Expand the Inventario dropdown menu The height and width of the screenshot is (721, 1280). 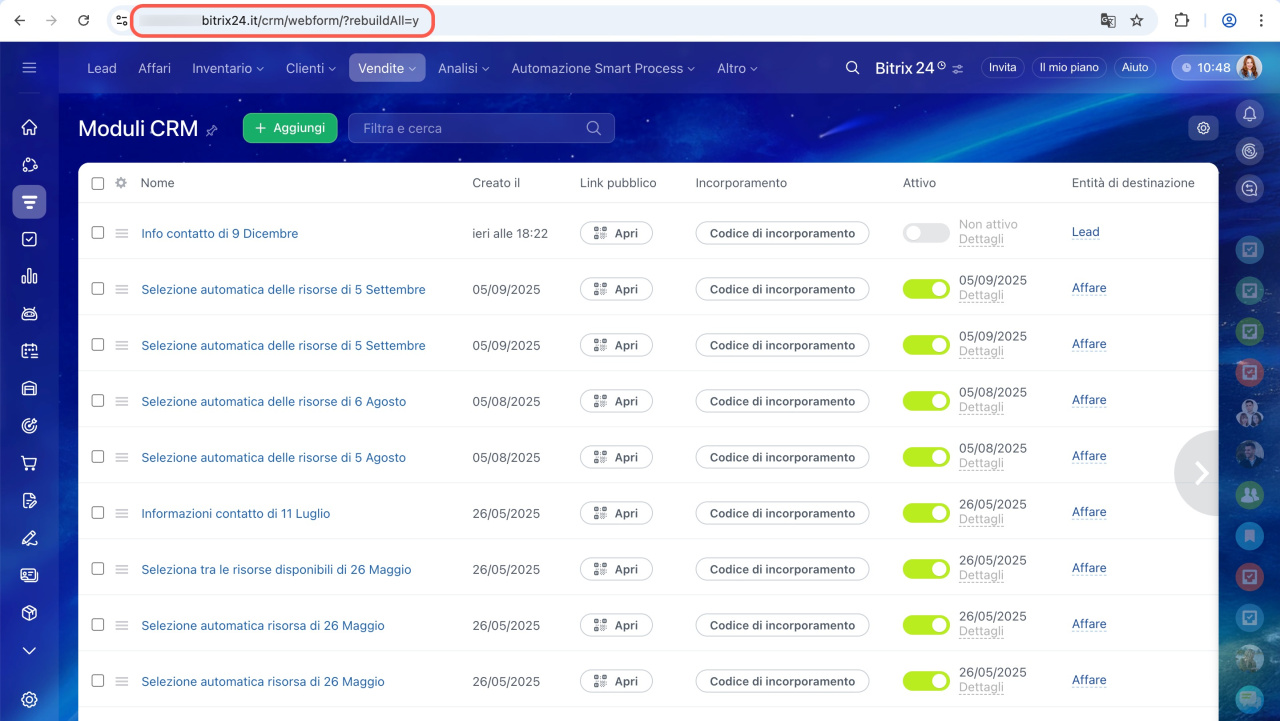click(x=228, y=68)
